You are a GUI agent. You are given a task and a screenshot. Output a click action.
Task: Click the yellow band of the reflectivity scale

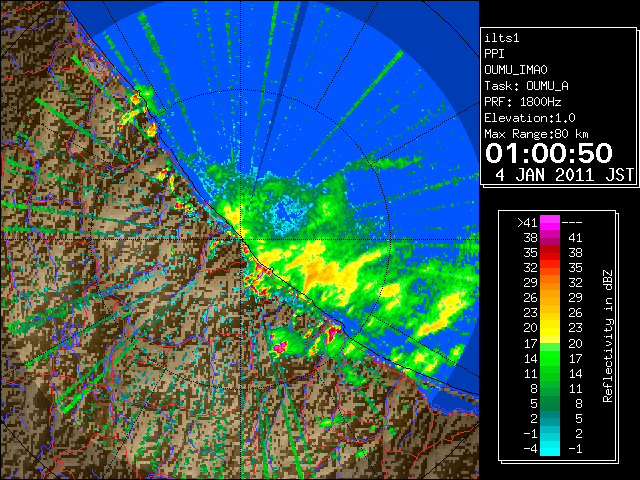coord(550,328)
